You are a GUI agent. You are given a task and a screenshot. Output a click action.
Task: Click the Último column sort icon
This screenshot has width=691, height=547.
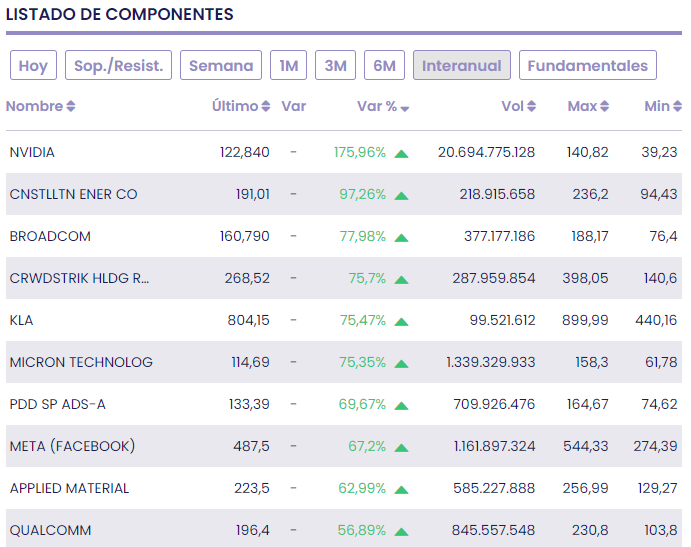pos(266,107)
